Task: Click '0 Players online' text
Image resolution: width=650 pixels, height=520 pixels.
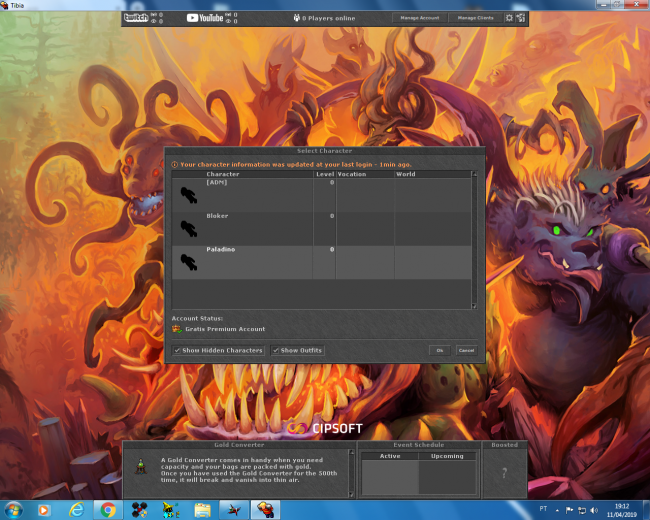Action: pyautogui.click(x=328, y=18)
